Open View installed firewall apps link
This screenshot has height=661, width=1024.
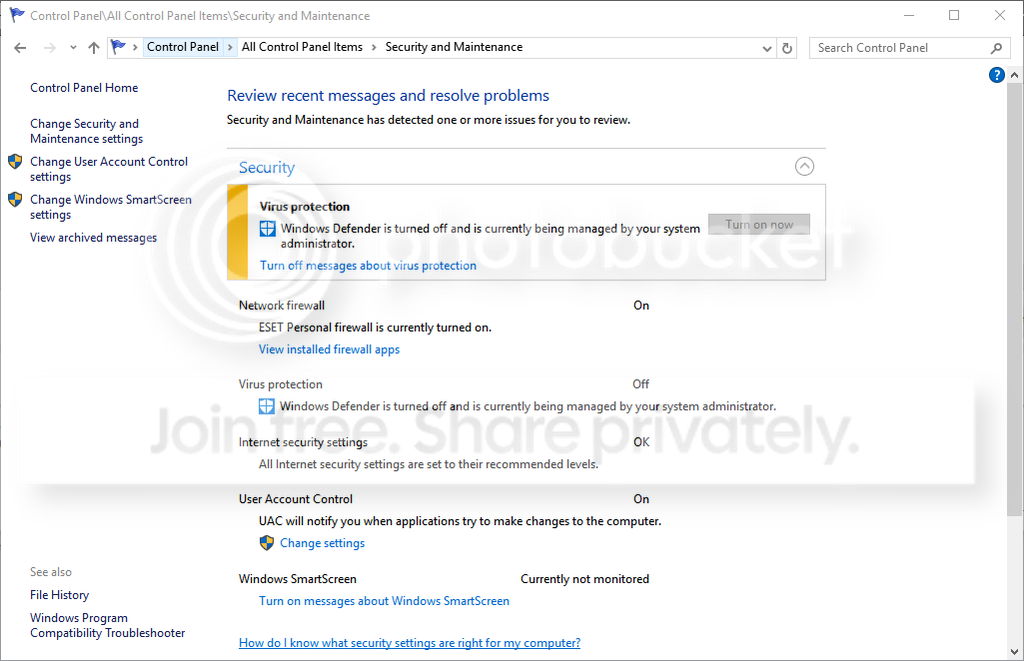tap(329, 349)
